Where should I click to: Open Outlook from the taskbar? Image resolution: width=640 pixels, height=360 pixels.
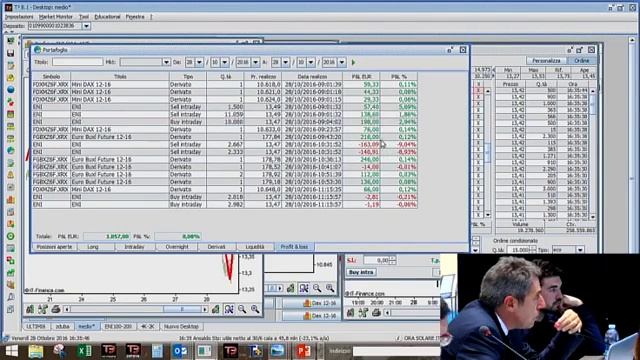(180, 351)
